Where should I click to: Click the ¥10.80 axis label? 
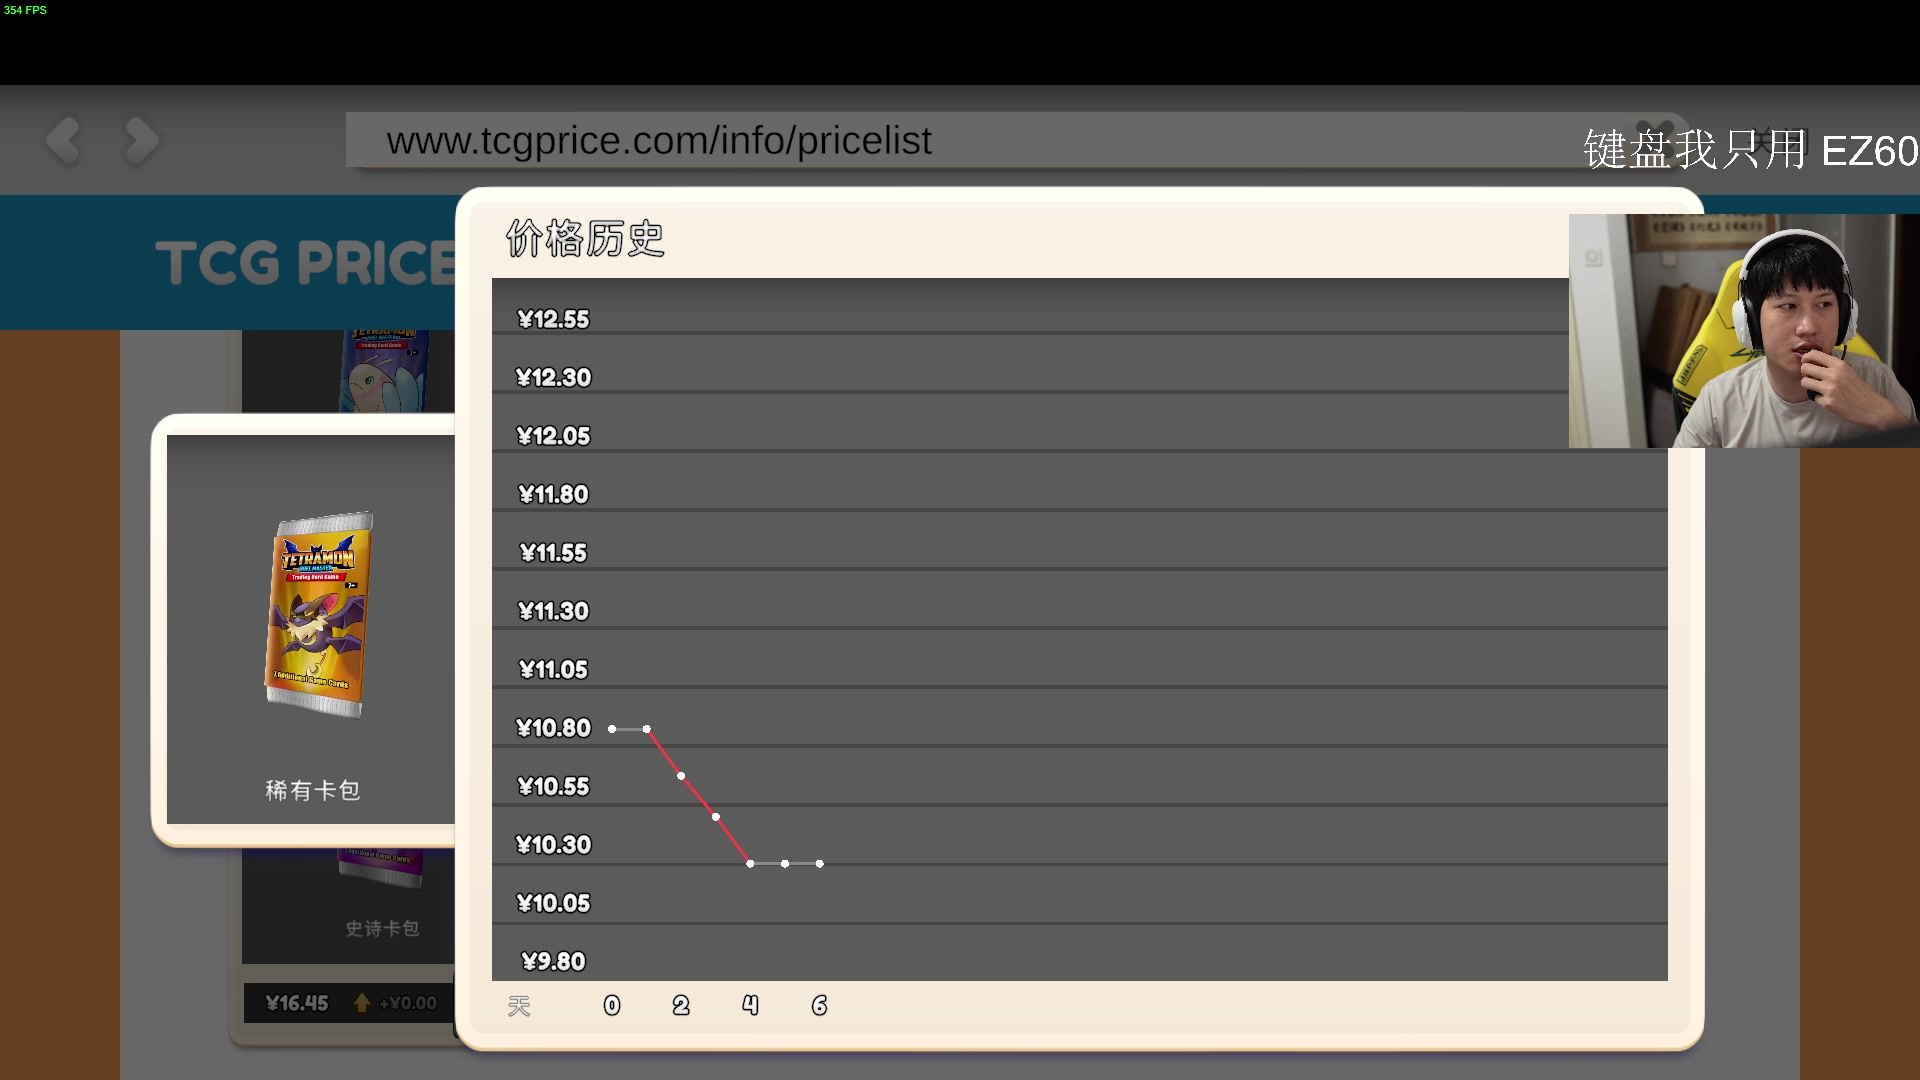553,728
